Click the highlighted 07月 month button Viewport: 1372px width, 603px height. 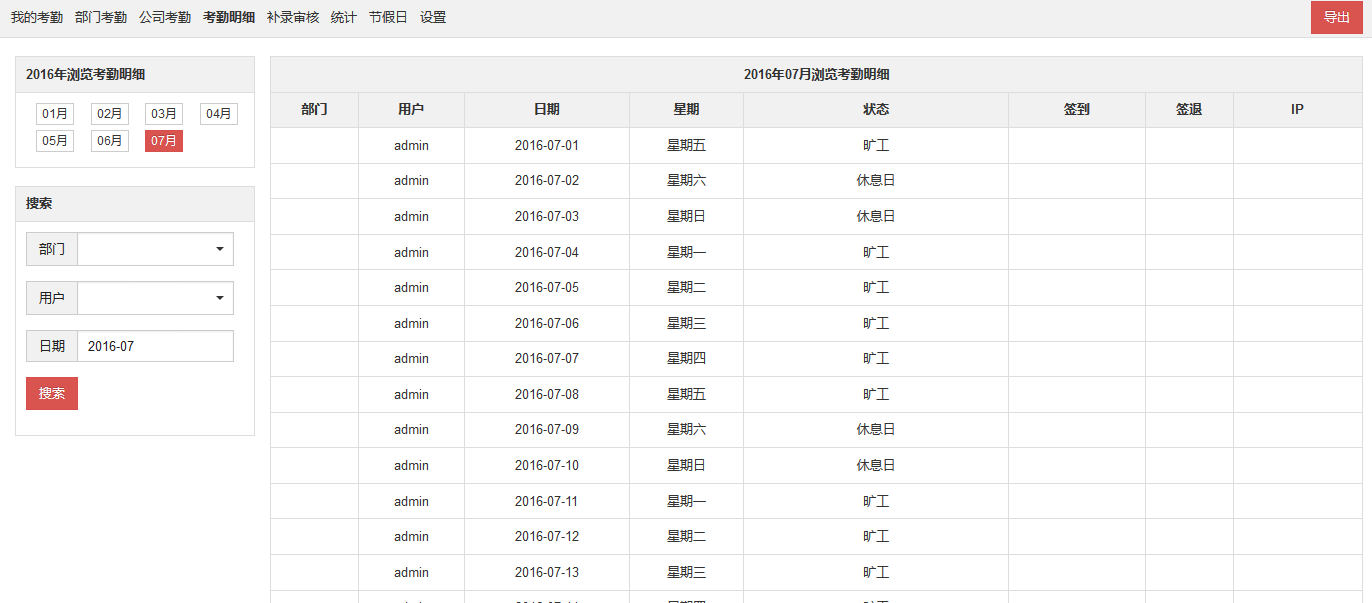pos(164,141)
